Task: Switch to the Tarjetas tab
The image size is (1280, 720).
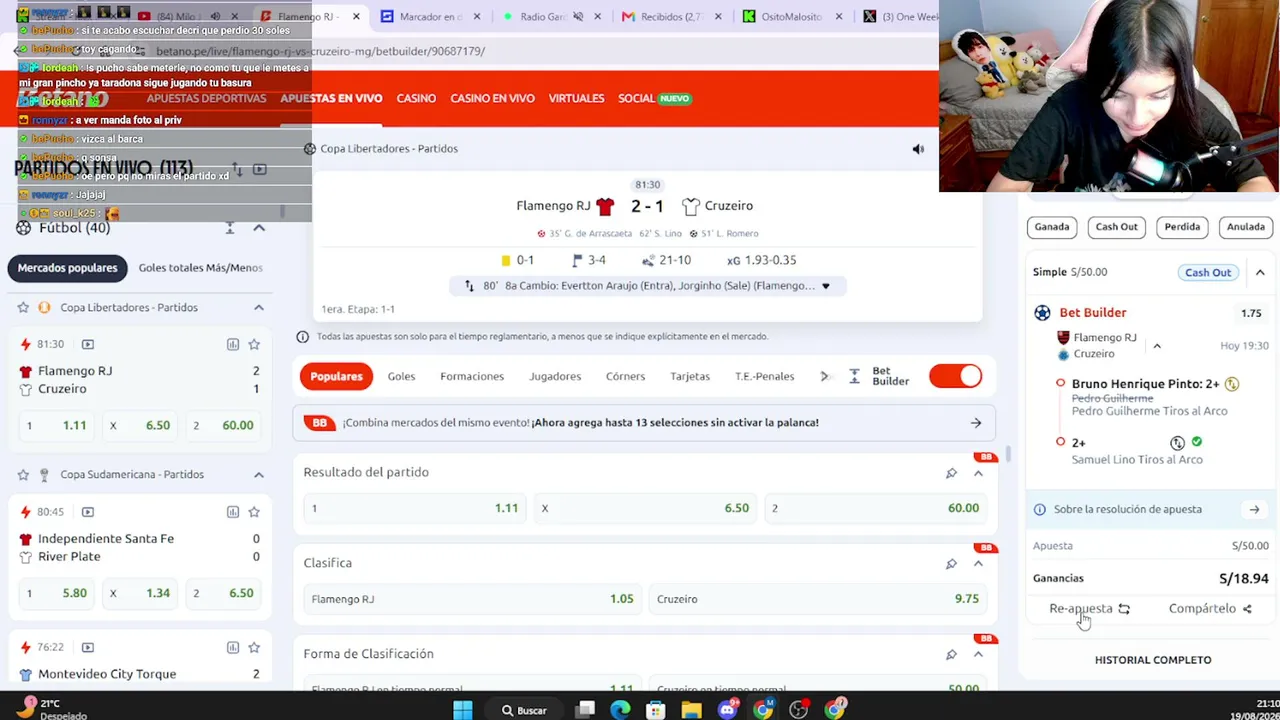Action: pos(690,376)
